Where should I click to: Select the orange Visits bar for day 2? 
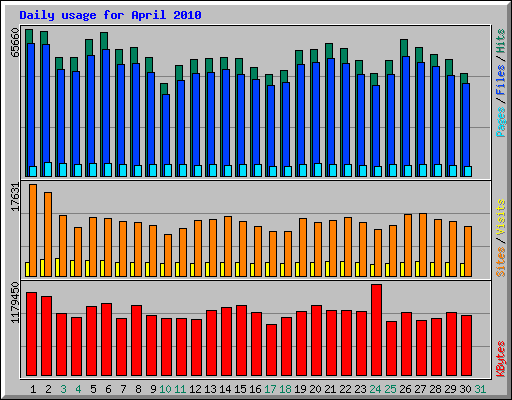(48, 234)
